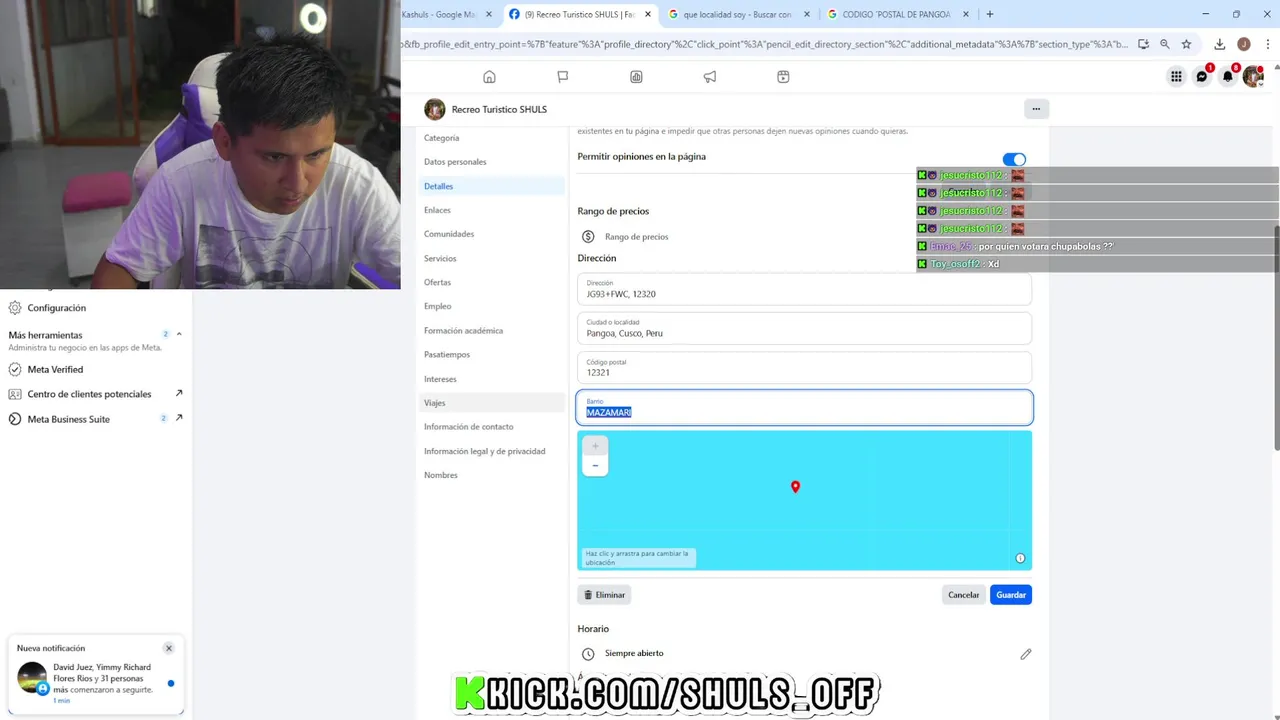Click Recreo Turistico SHULS page avatar
The width and height of the screenshot is (1280, 720).
tap(434, 109)
